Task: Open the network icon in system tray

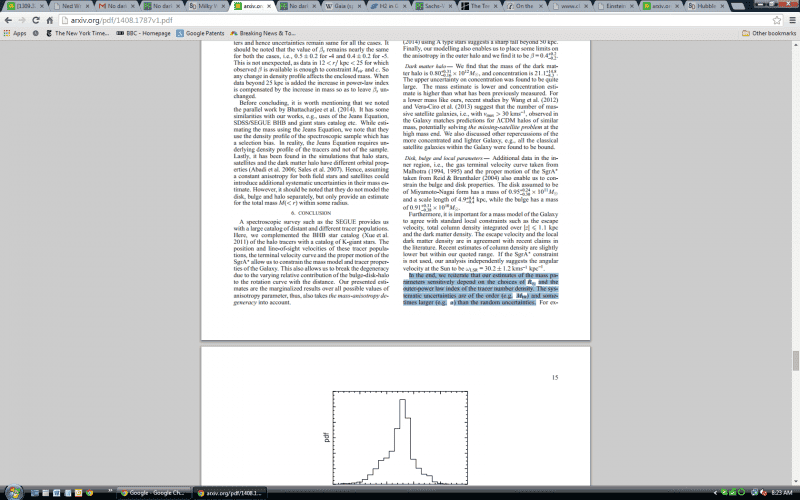Action: click(754, 493)
